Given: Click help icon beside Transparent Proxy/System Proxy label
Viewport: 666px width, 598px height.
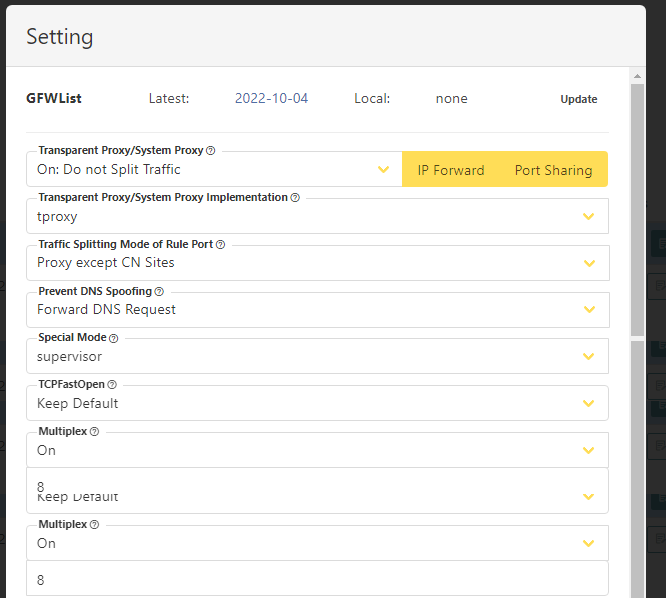Looking at the screenshot, I should coord(211,151).
